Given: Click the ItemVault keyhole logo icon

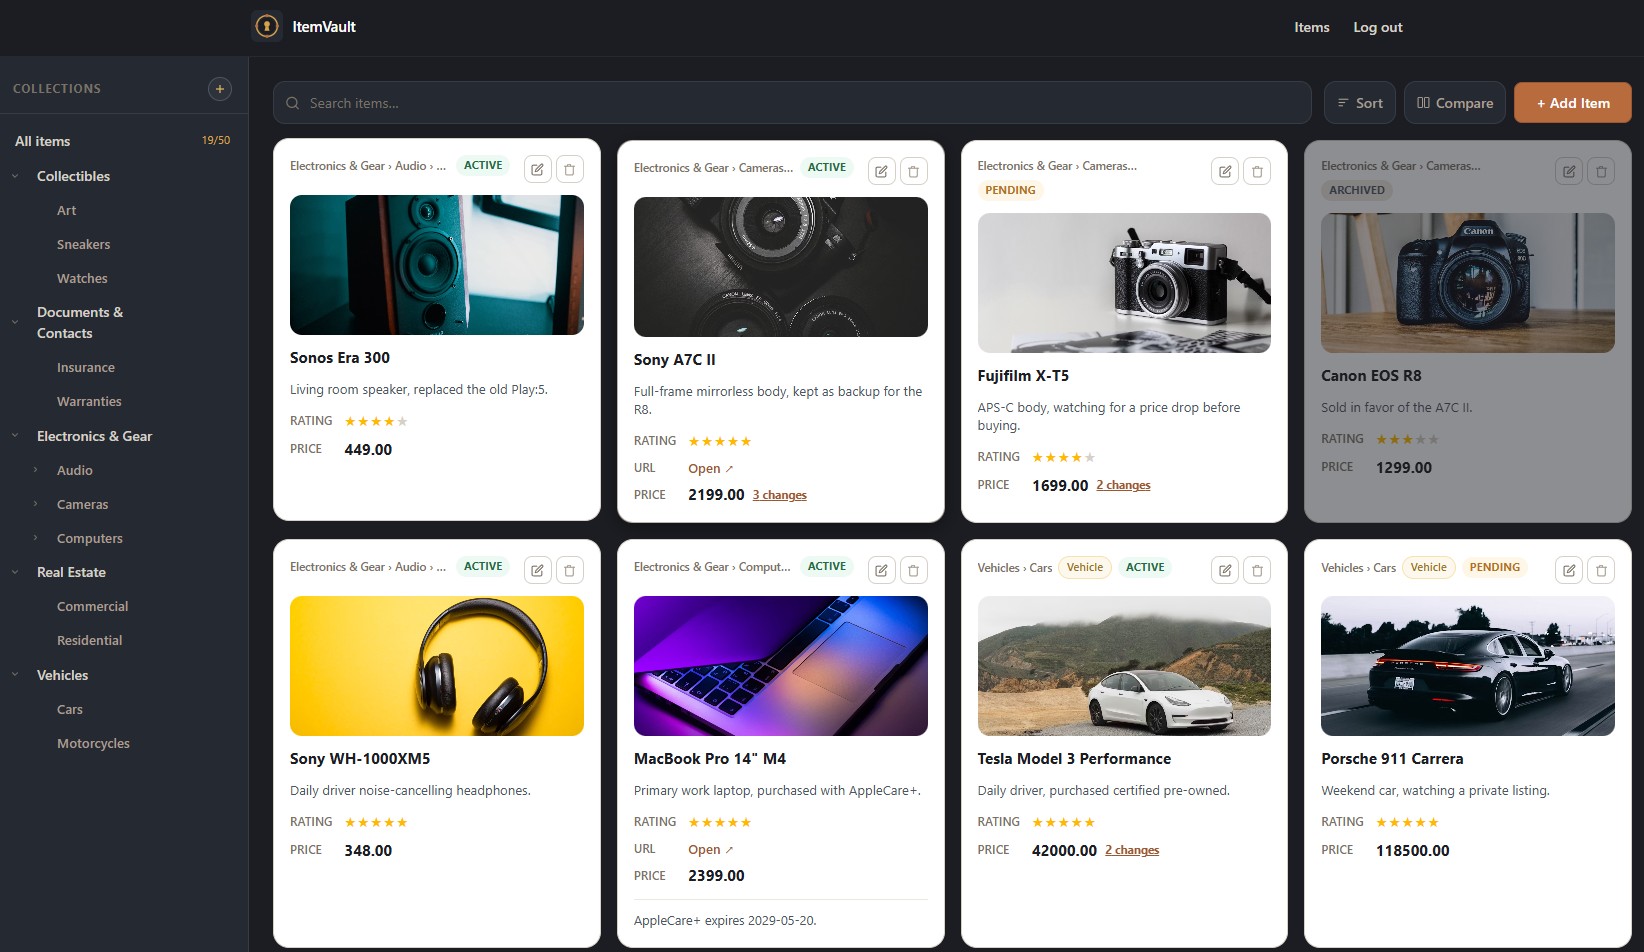Looking at the screenshot, I should tap(267, 26).
